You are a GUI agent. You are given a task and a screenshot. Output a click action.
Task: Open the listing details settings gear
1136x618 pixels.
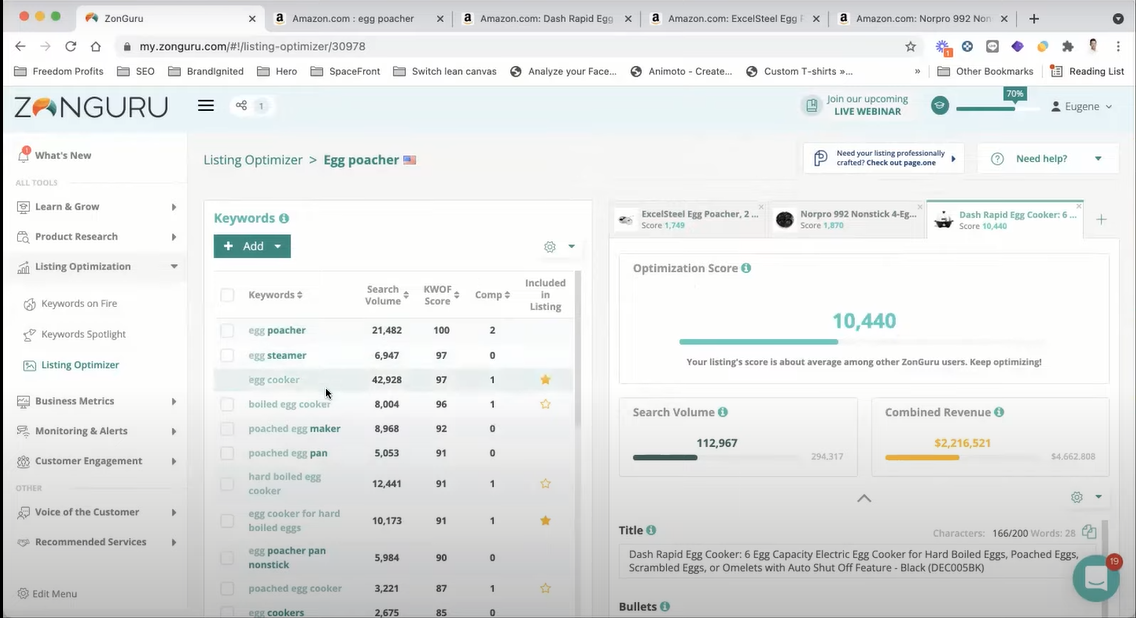pyautogui.click(x=1077, y=497)
